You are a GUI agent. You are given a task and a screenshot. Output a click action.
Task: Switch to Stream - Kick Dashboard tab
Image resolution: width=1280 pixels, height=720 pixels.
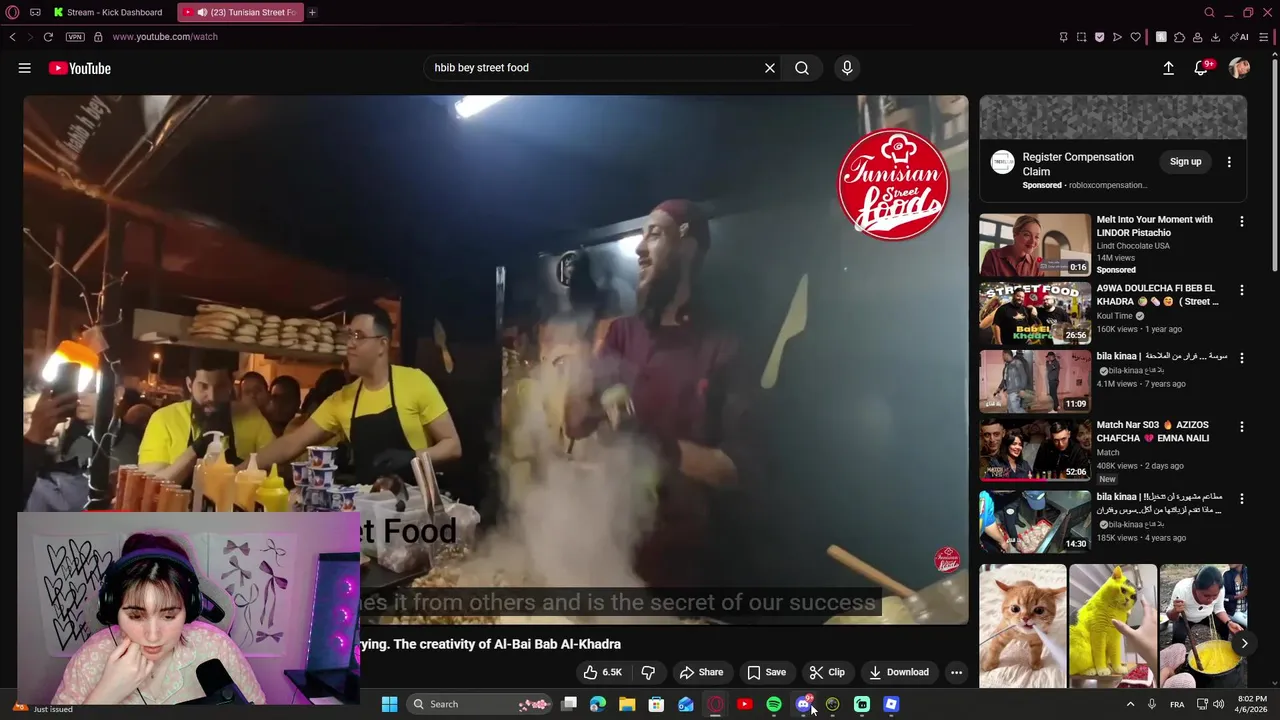[108, 12]
